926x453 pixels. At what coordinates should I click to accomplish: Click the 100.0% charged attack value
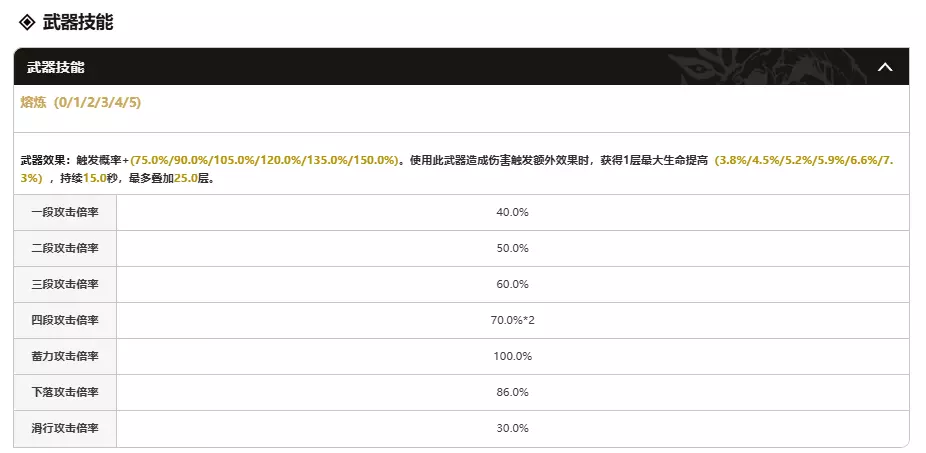pyautogui.click(x=512, y=357)
